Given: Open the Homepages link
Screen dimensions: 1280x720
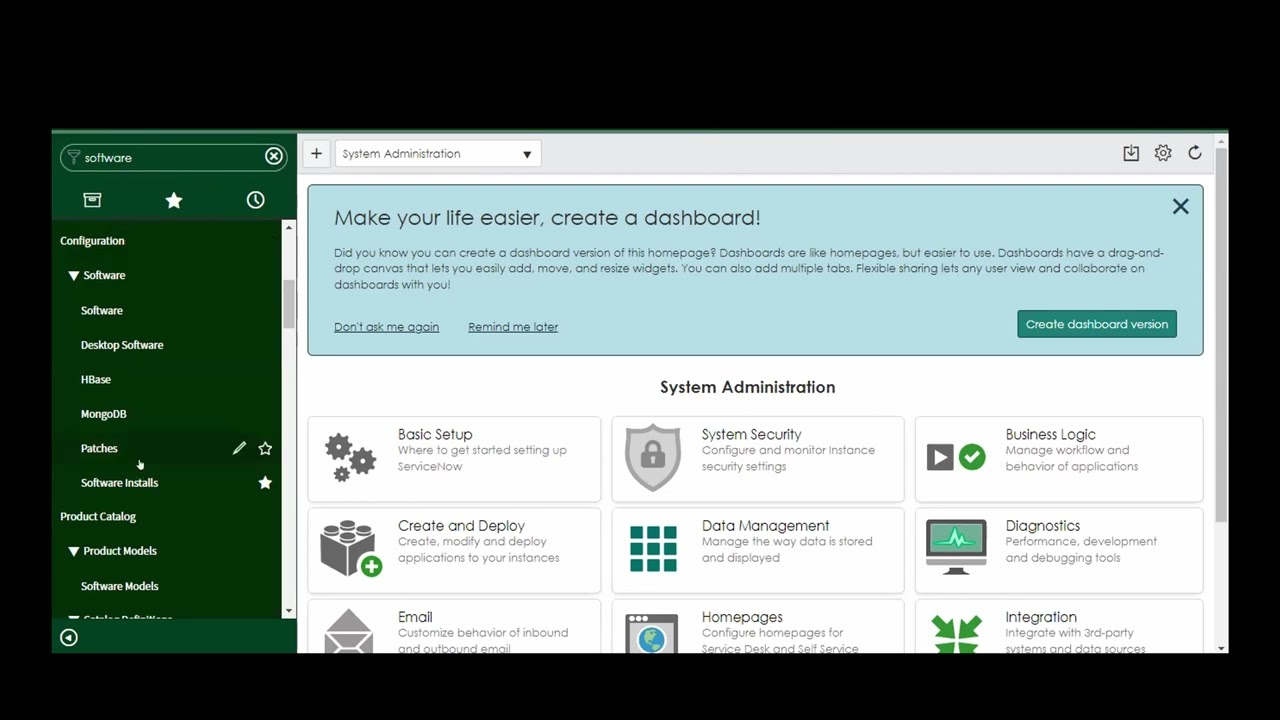Looking at the screenshot, I should (x=742, y=617).
